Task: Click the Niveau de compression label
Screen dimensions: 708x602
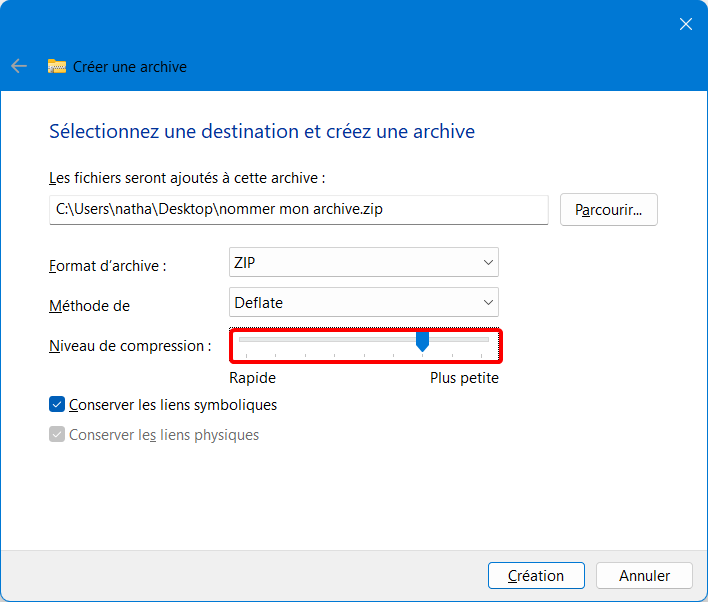Action: pos(130,346)
